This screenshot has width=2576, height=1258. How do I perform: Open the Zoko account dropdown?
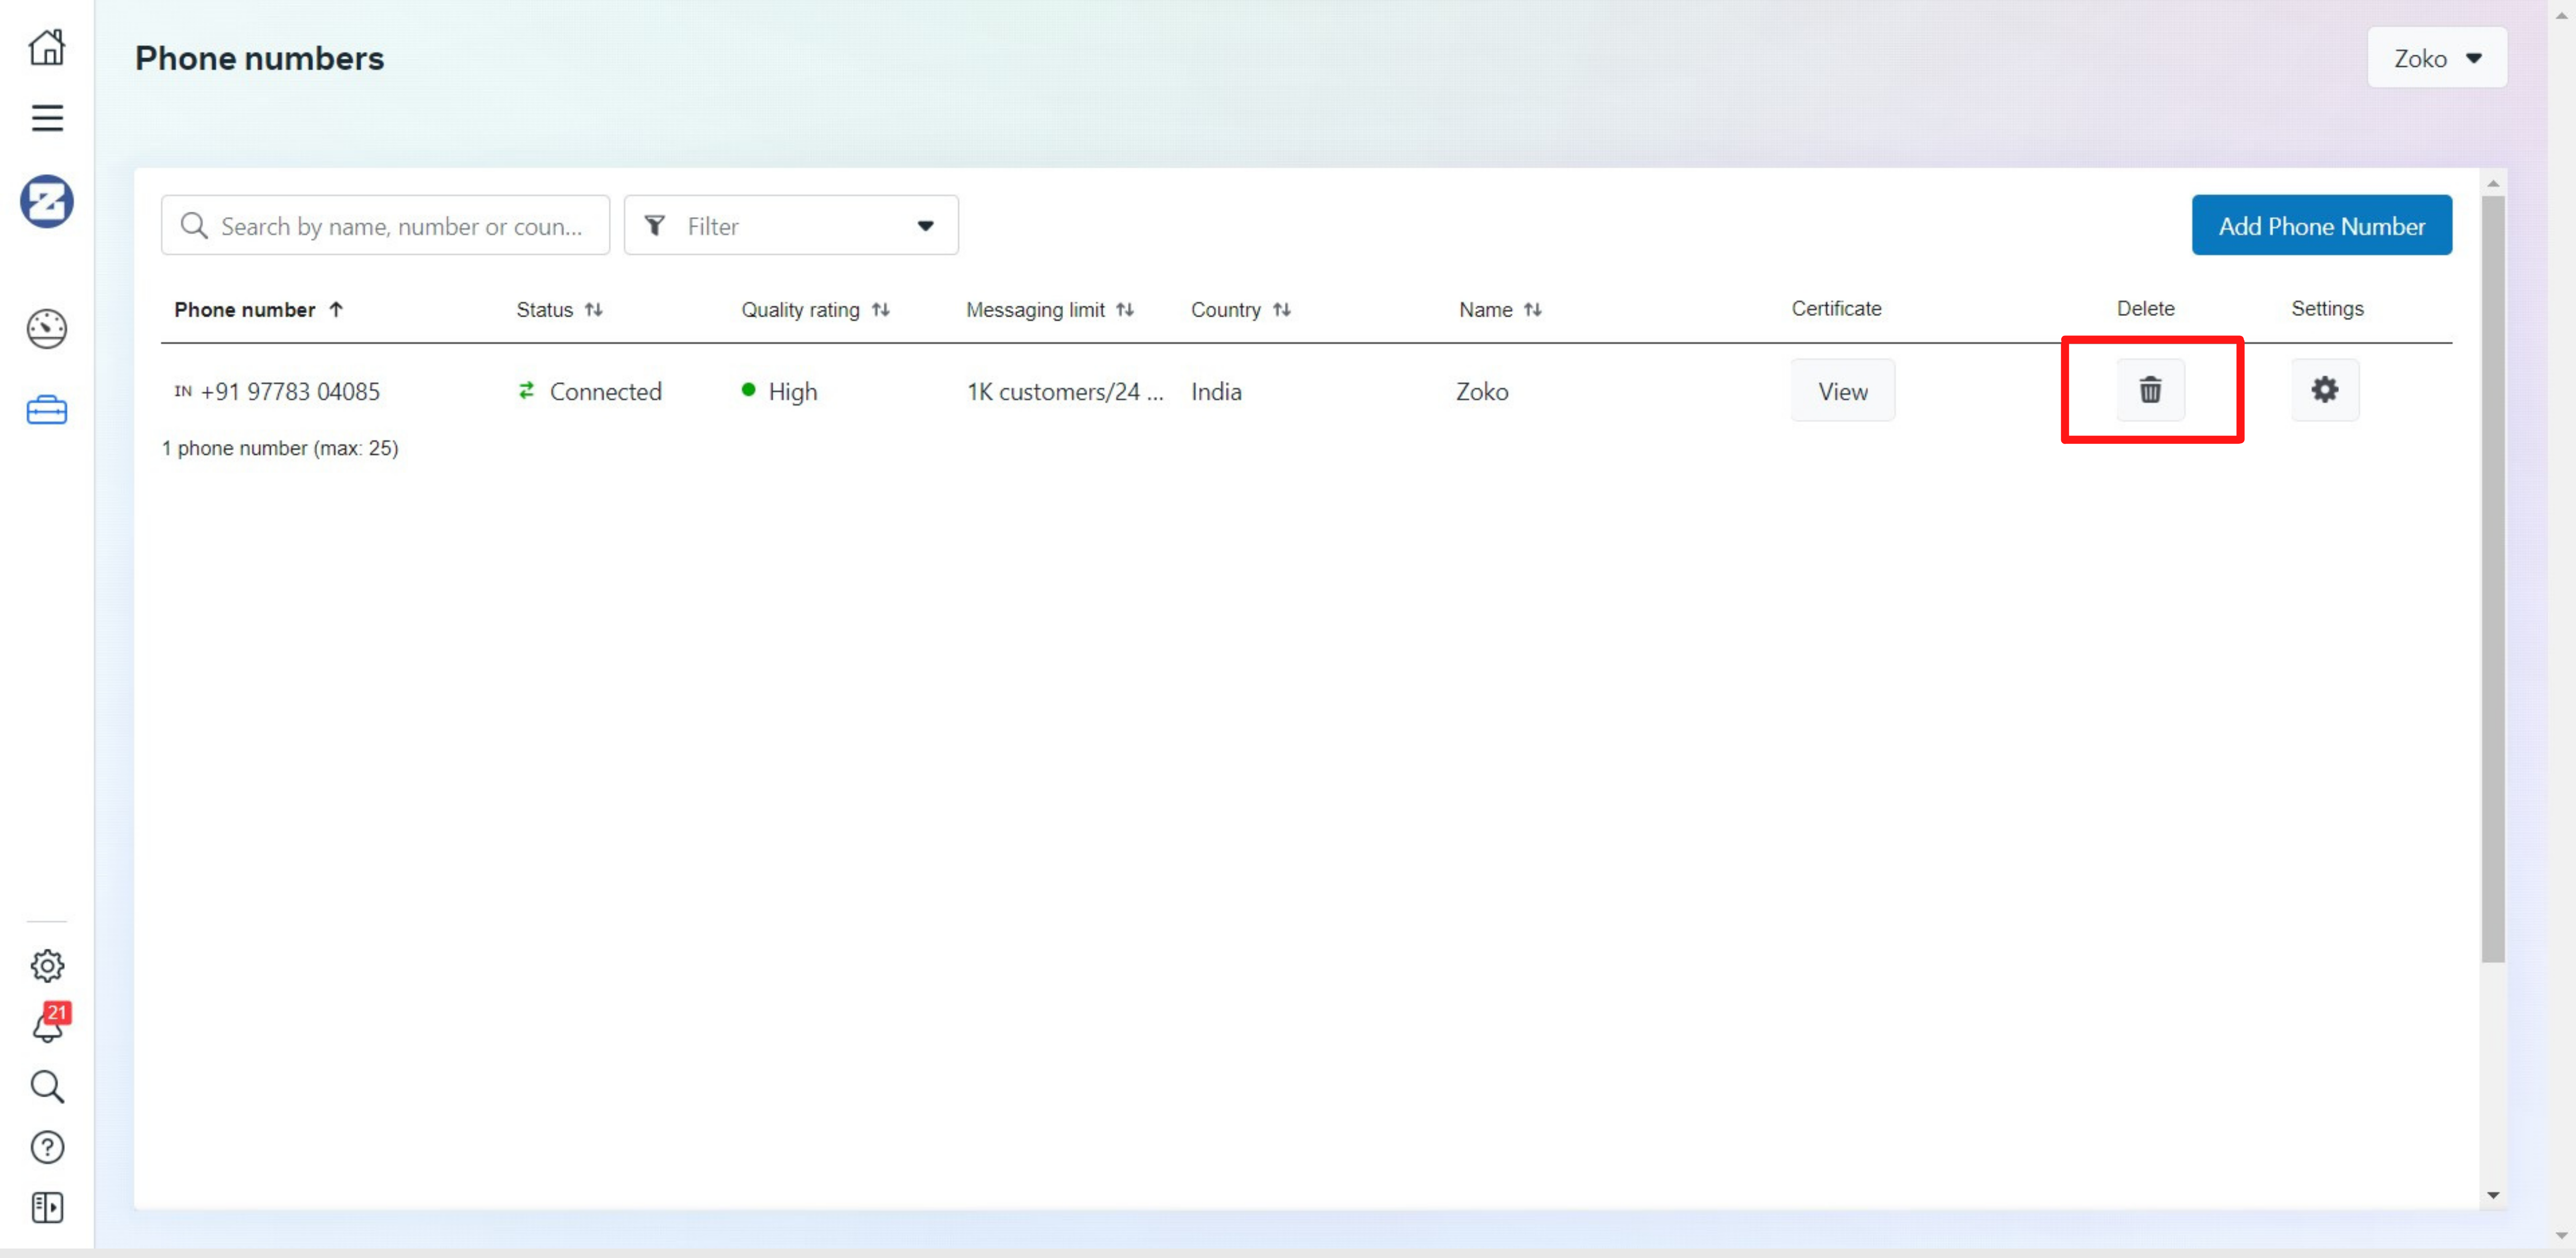tap(2436, 58)
